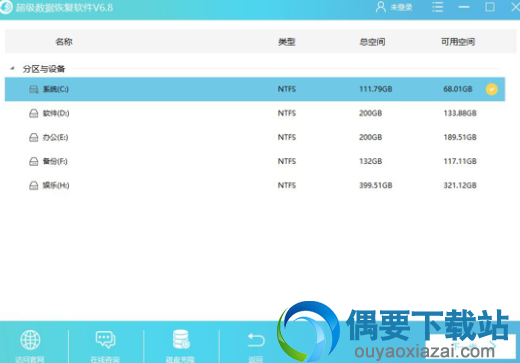Screen dimensions: 520x363
Task: Click the 132GB total space value
Action: tap(371, 161)
